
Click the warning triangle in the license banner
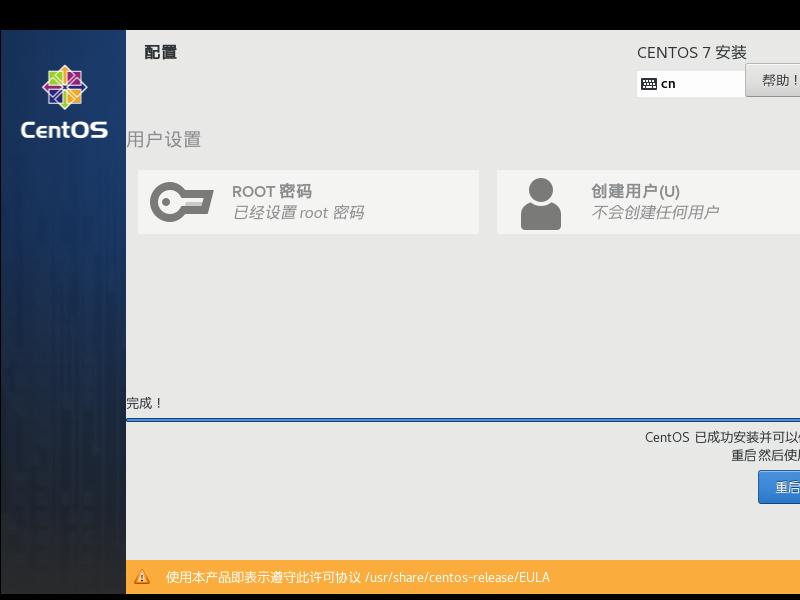143,577
